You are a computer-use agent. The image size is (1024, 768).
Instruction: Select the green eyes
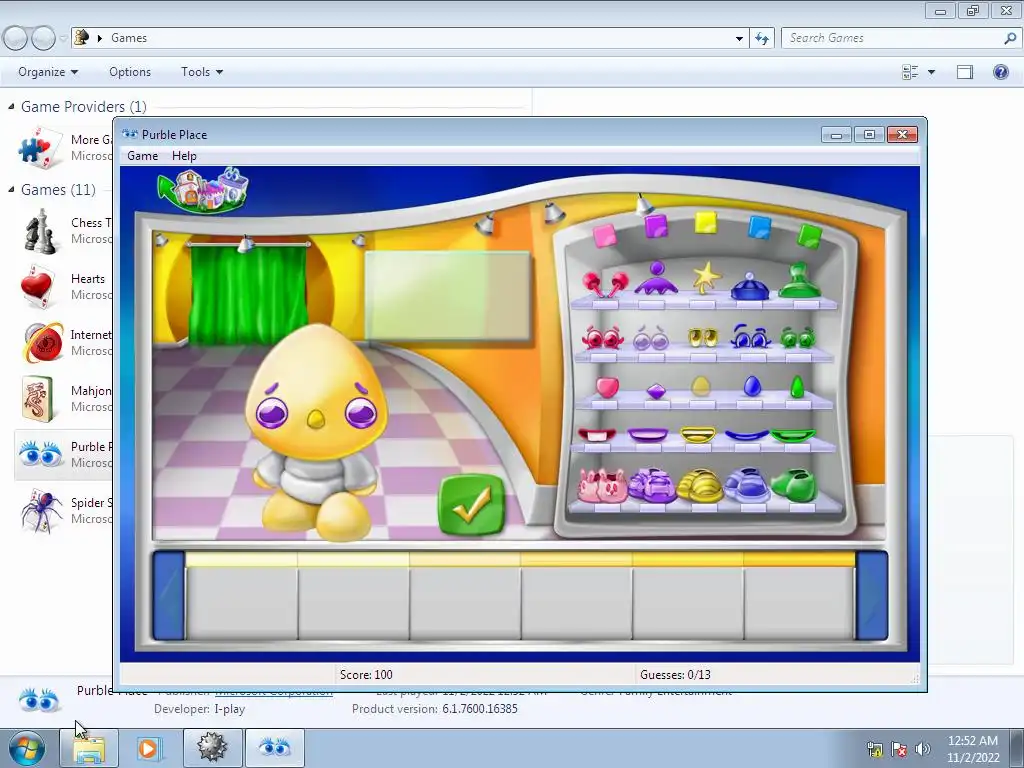coord(798,337)
